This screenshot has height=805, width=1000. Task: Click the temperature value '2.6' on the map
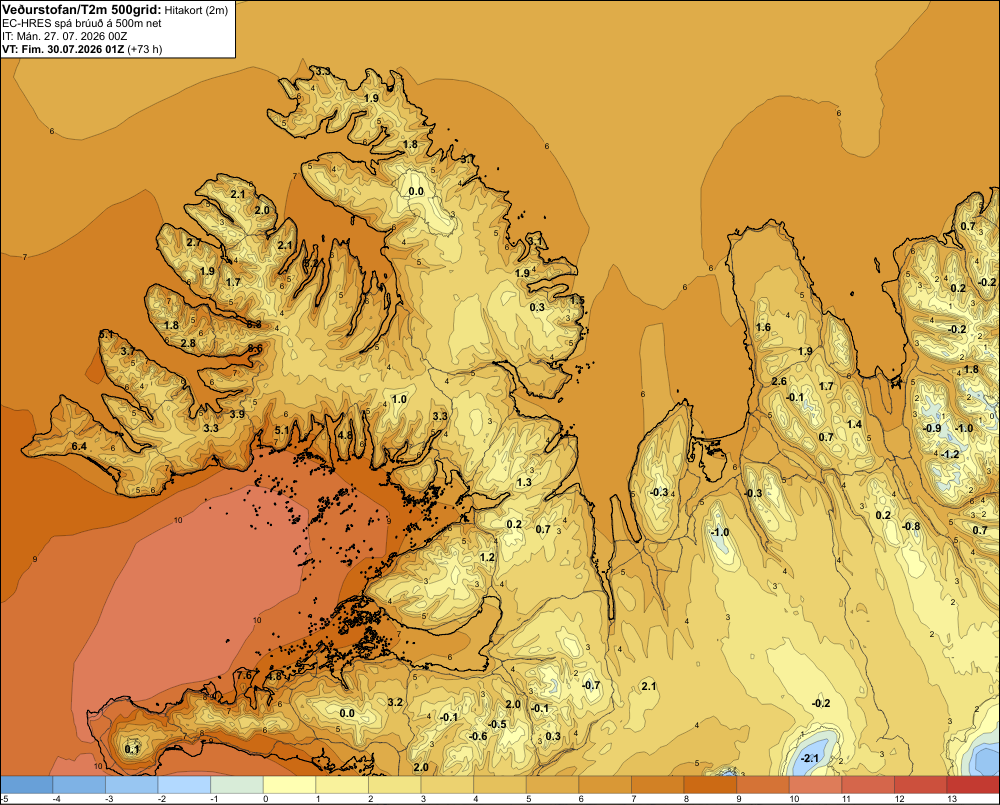coord(779,381)
